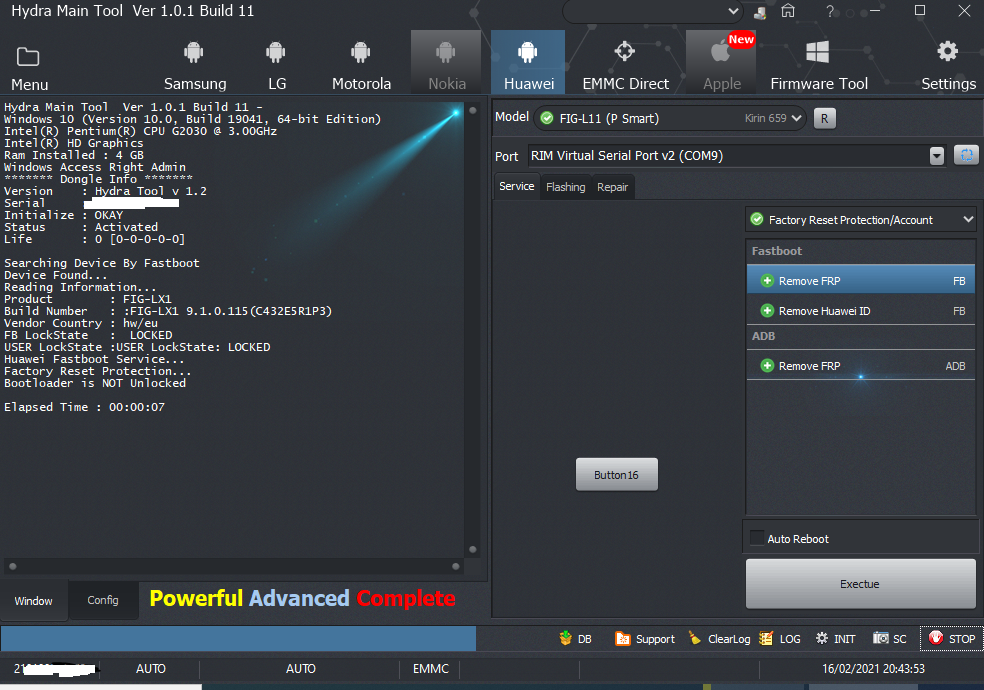The width and height of the screenshot is (984, 690).
Task: Click plus icon for Remove Huawei ID
Action: tap(767, 310)
